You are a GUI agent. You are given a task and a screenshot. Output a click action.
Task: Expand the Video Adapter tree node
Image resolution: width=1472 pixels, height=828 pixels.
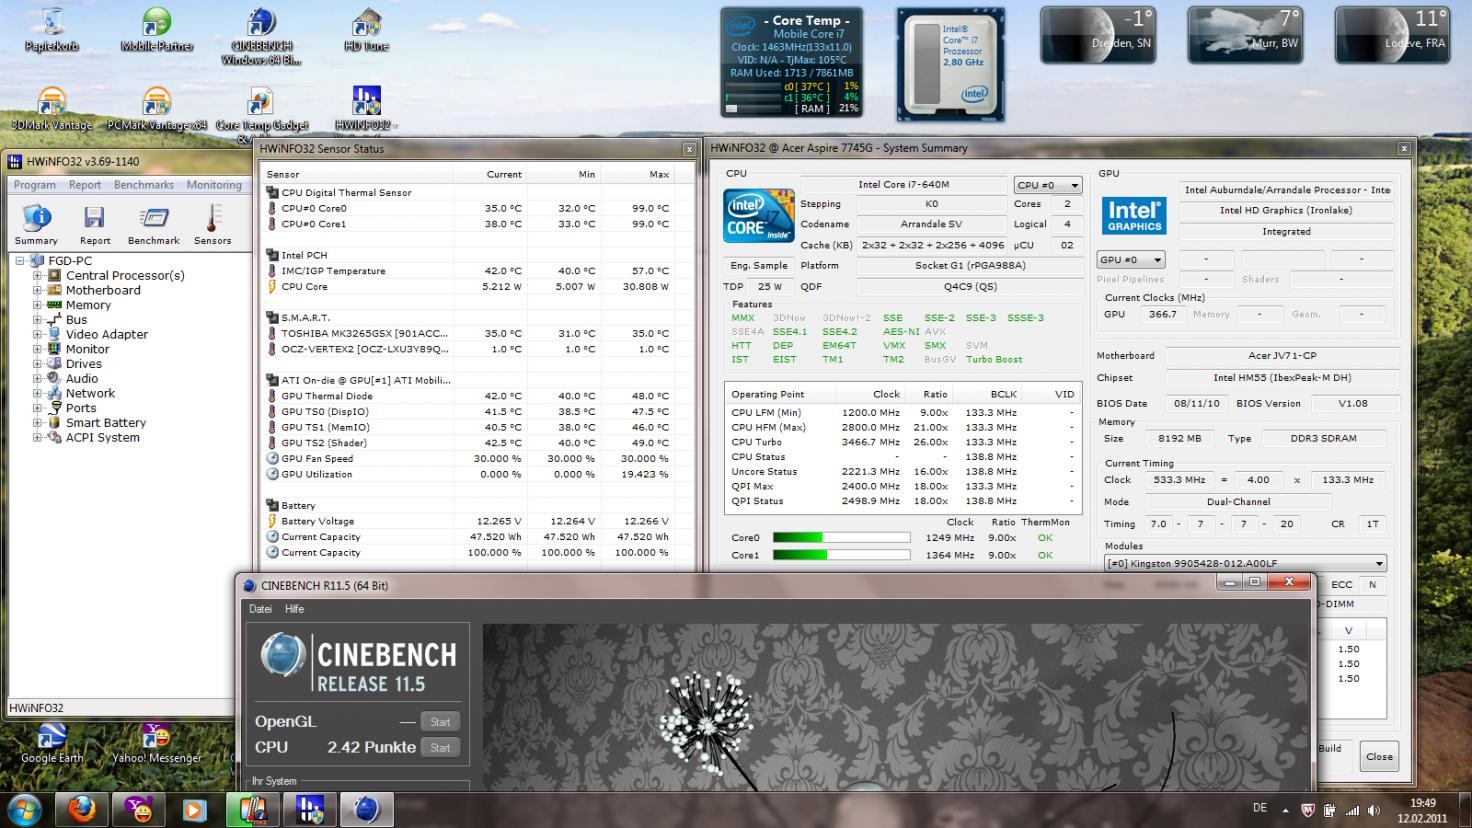point(37,334)
